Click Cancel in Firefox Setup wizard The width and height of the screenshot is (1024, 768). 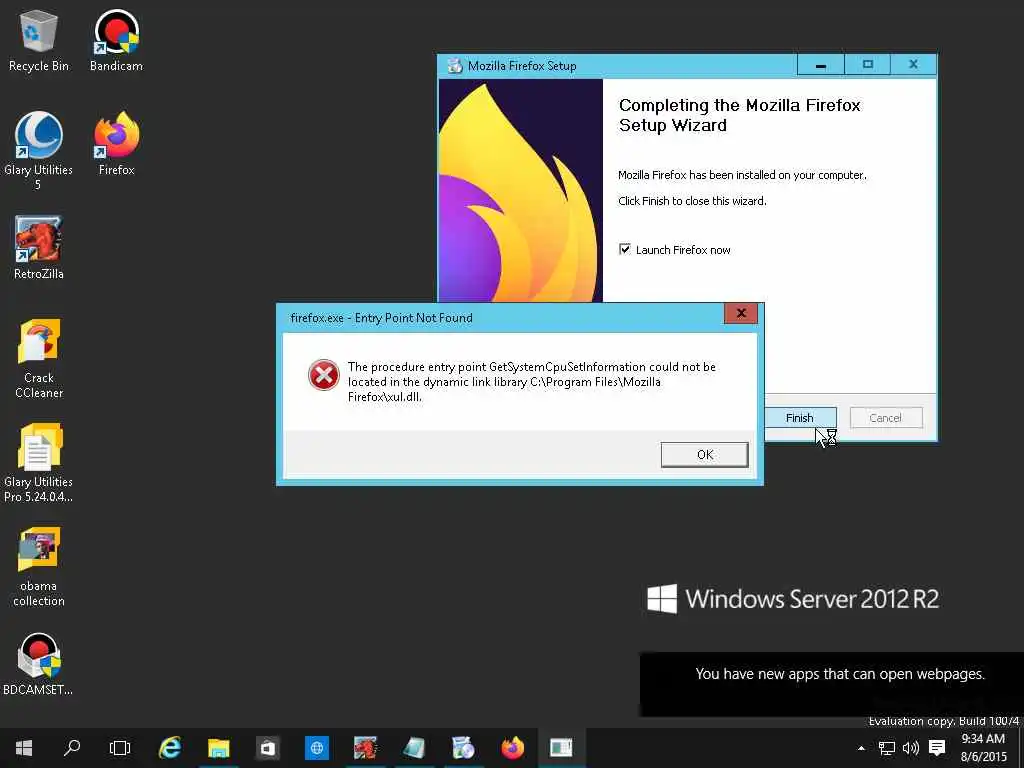pyautogui.click(x=886, y=418)
